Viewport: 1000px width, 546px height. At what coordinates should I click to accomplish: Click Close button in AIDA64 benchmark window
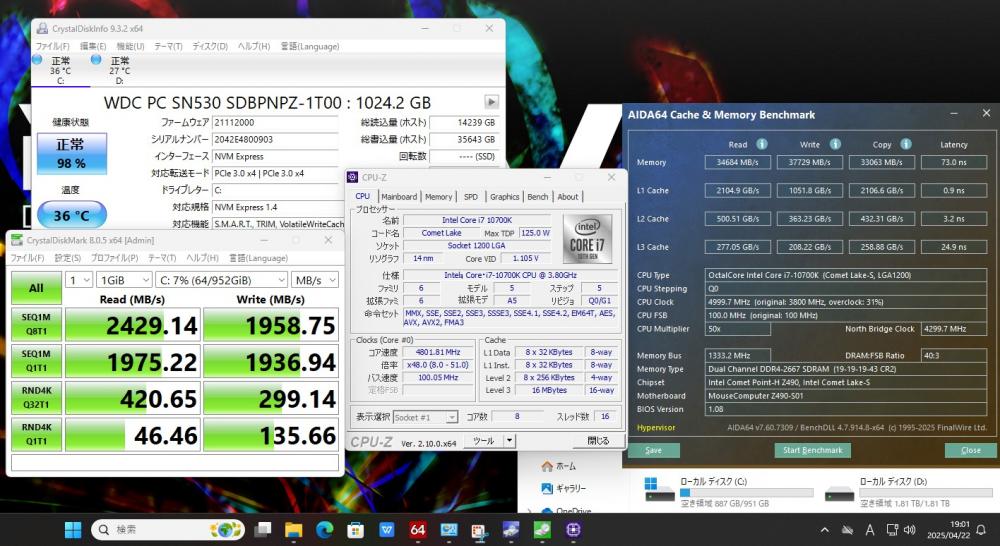click(970, 450)
